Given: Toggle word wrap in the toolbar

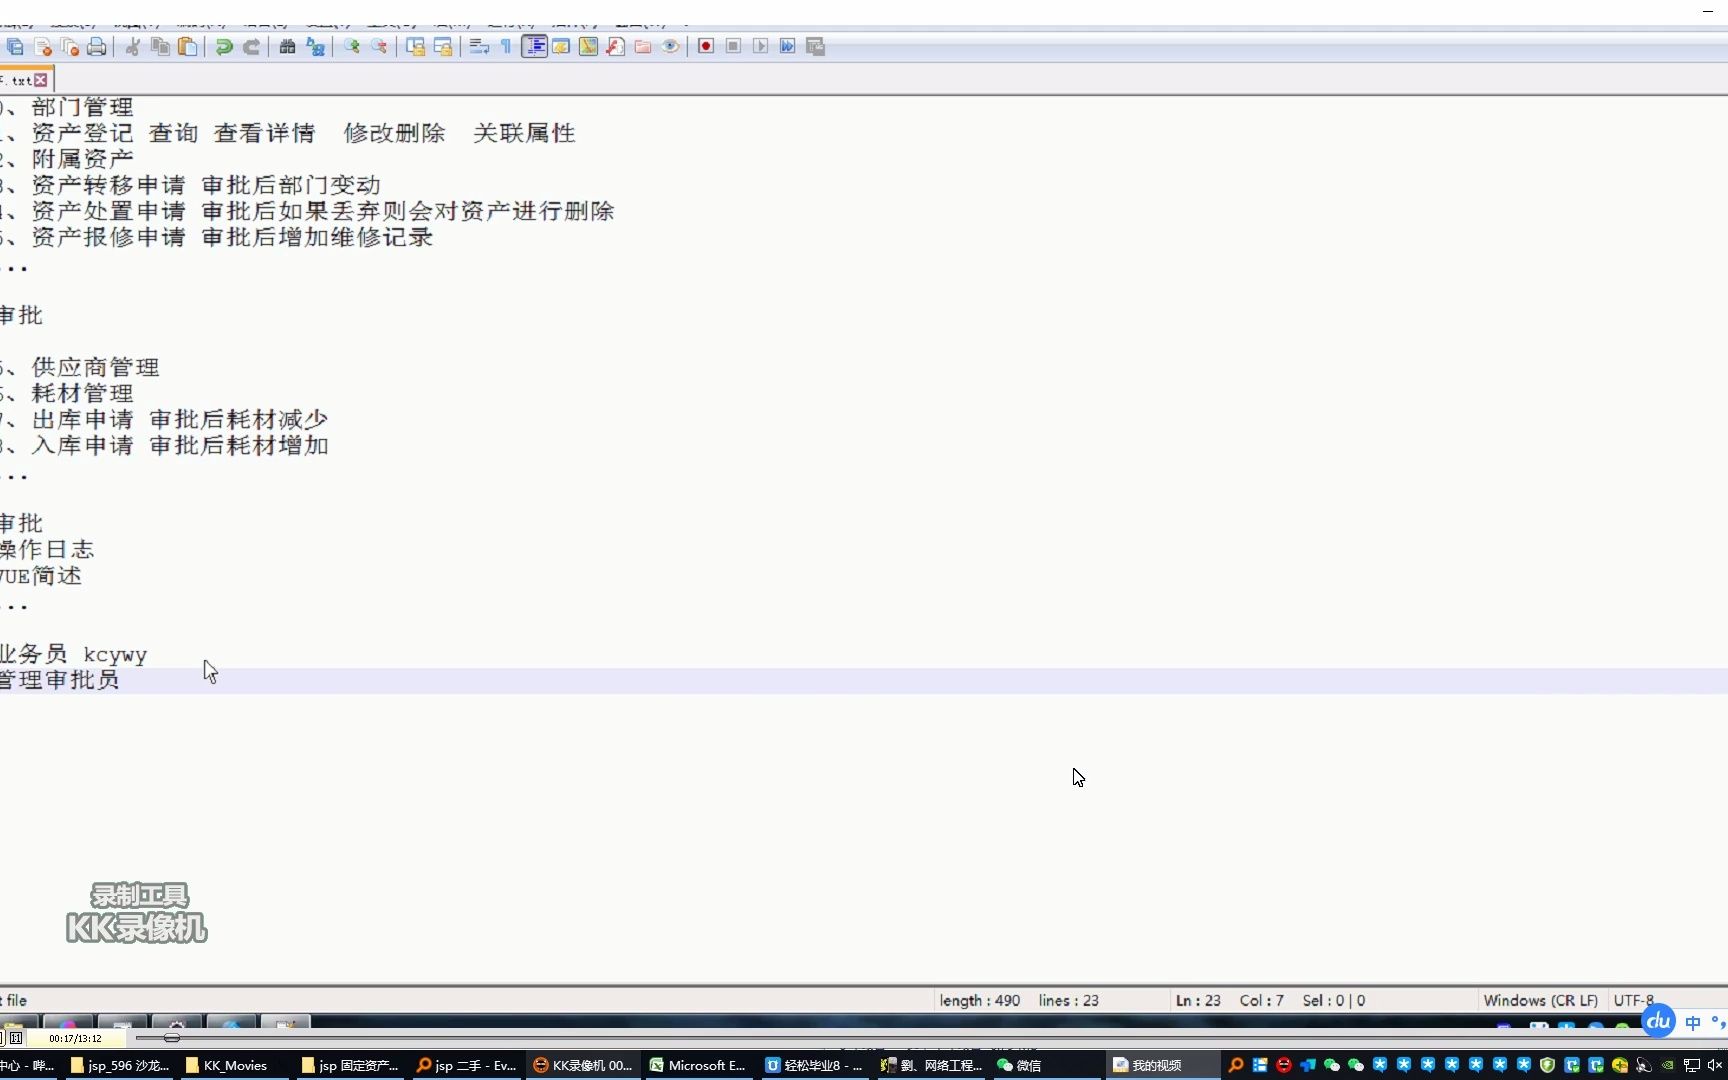Looking at the screenshot, I should pos(479,46).
